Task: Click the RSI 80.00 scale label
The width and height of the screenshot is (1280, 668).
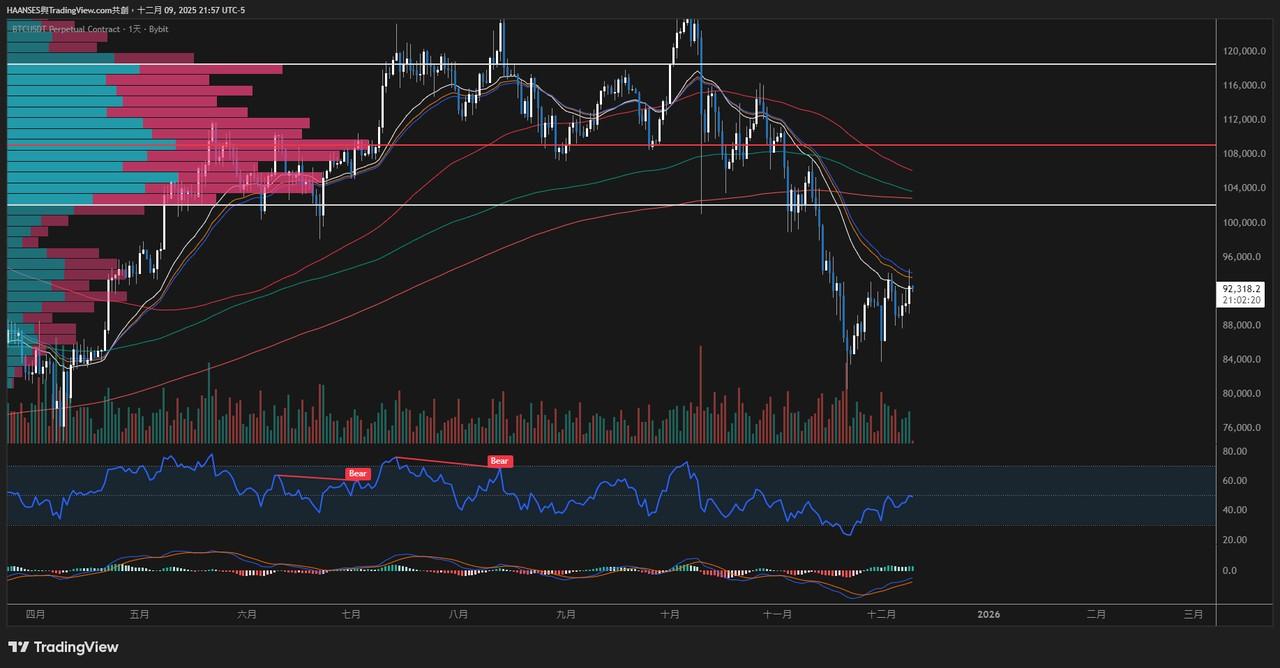Action: click(x=1236, y=451)
